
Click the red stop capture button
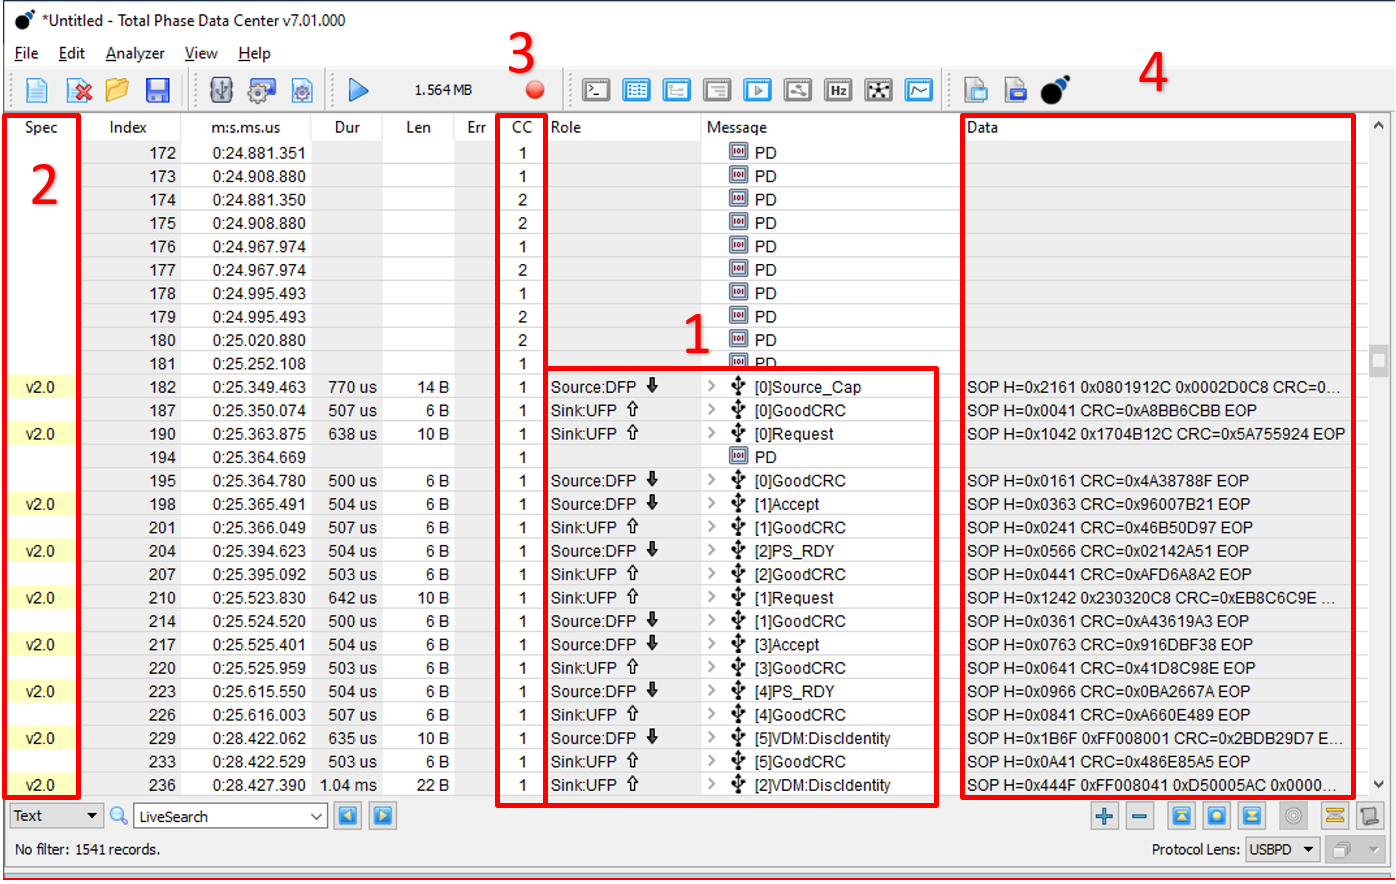click(x=535, y=90)
